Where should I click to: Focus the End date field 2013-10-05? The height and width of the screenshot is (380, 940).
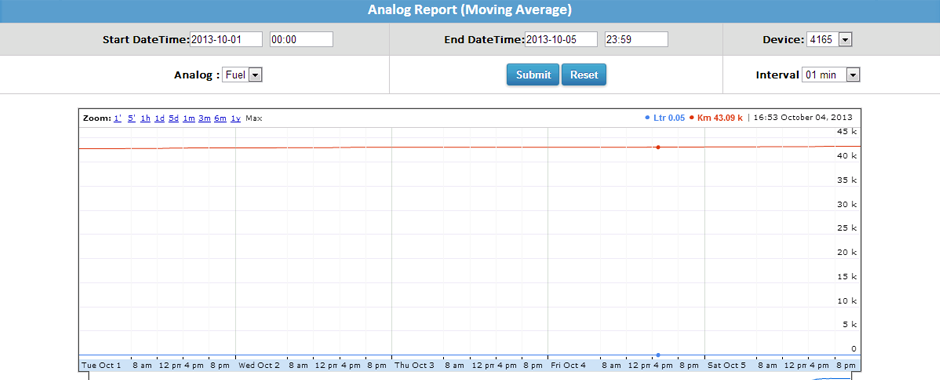click(561, 40)
